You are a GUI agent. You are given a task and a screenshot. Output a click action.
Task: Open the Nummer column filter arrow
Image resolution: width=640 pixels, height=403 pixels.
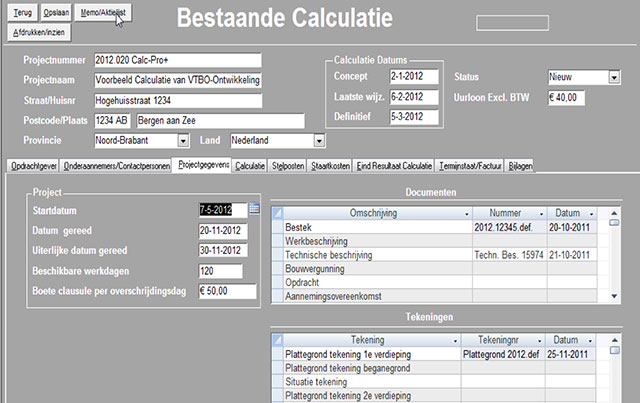point(541,214)
